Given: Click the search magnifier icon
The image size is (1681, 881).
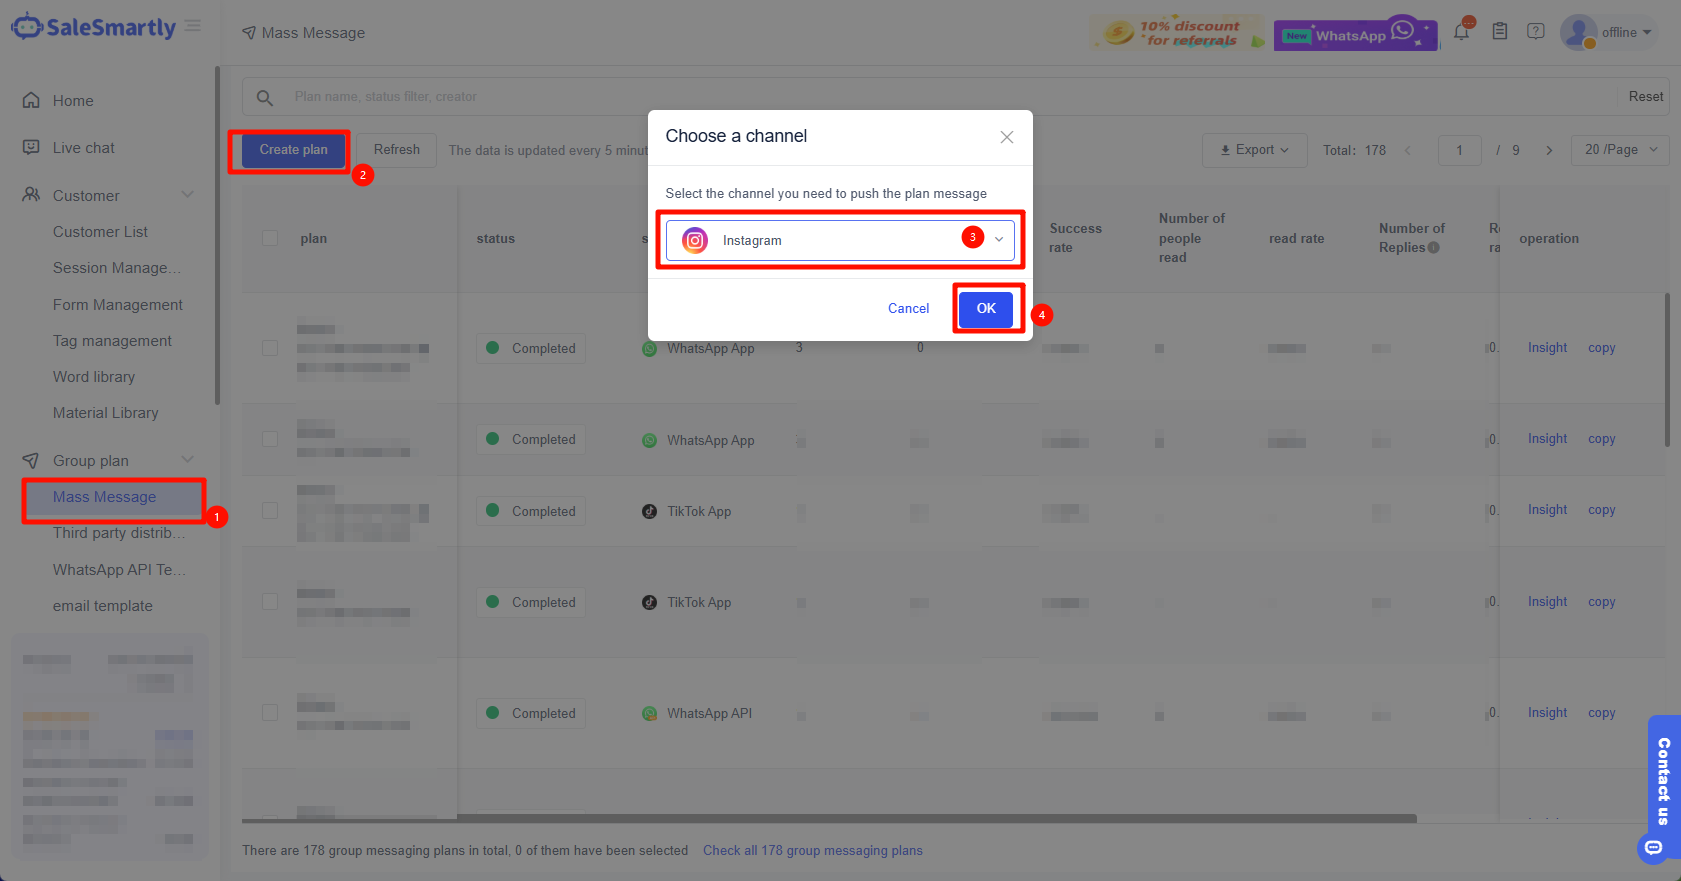Looking at the screenshot, I should (x=265, y=97).
